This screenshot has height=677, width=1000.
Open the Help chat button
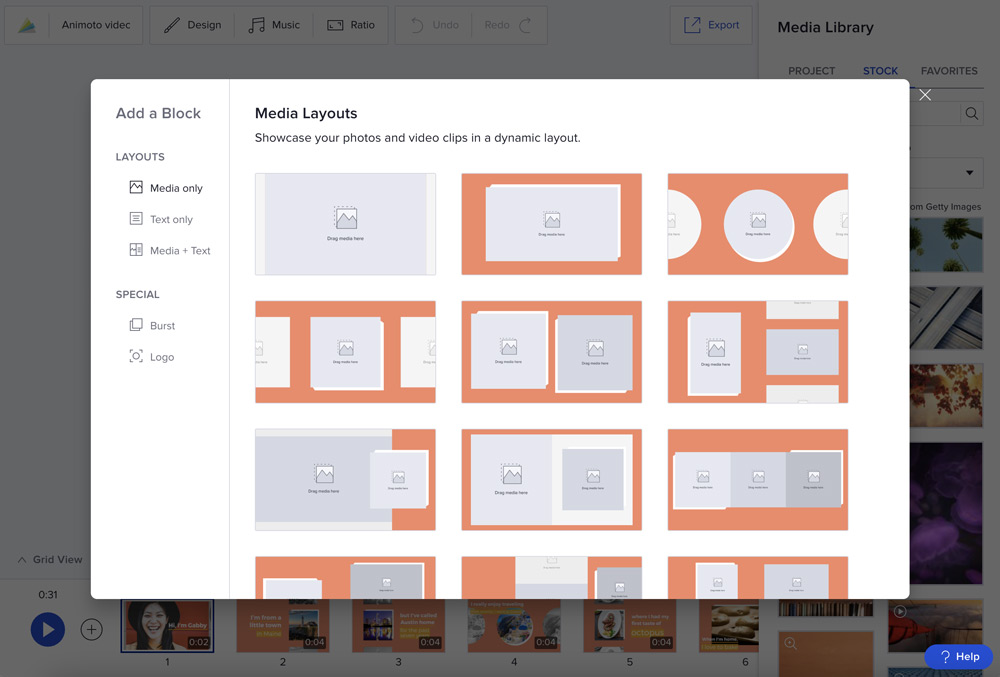(959, 657)
